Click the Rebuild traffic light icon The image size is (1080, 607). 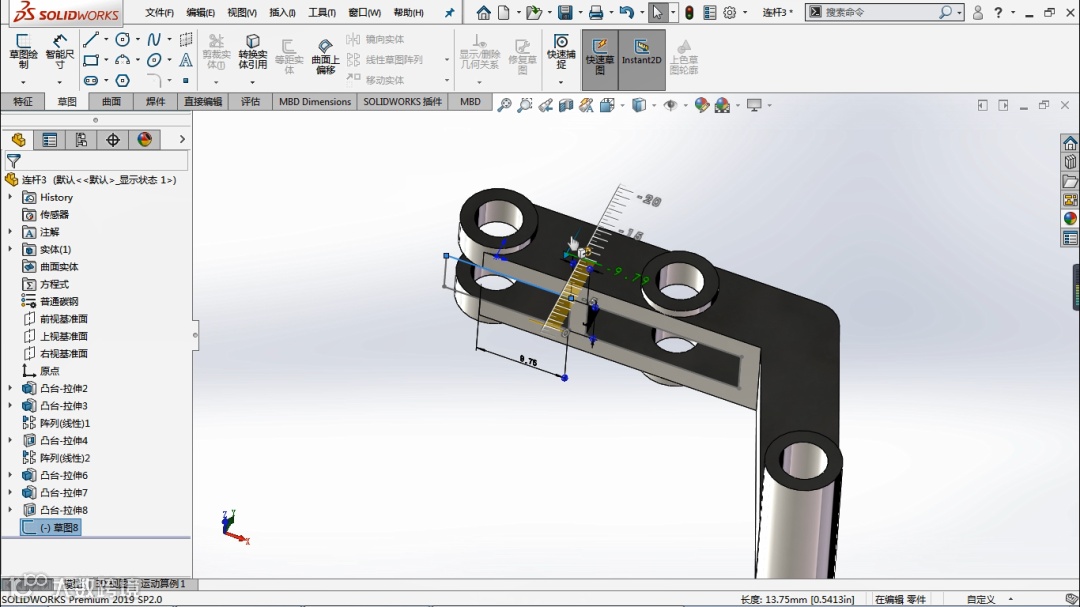click(x=689, y=12)
